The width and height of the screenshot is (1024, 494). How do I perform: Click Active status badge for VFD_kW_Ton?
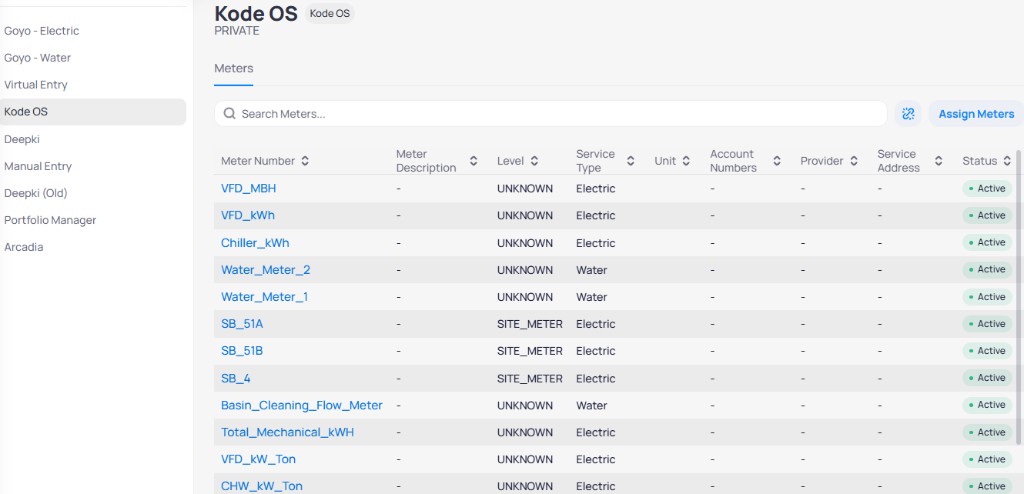click(x=987, y=459)
